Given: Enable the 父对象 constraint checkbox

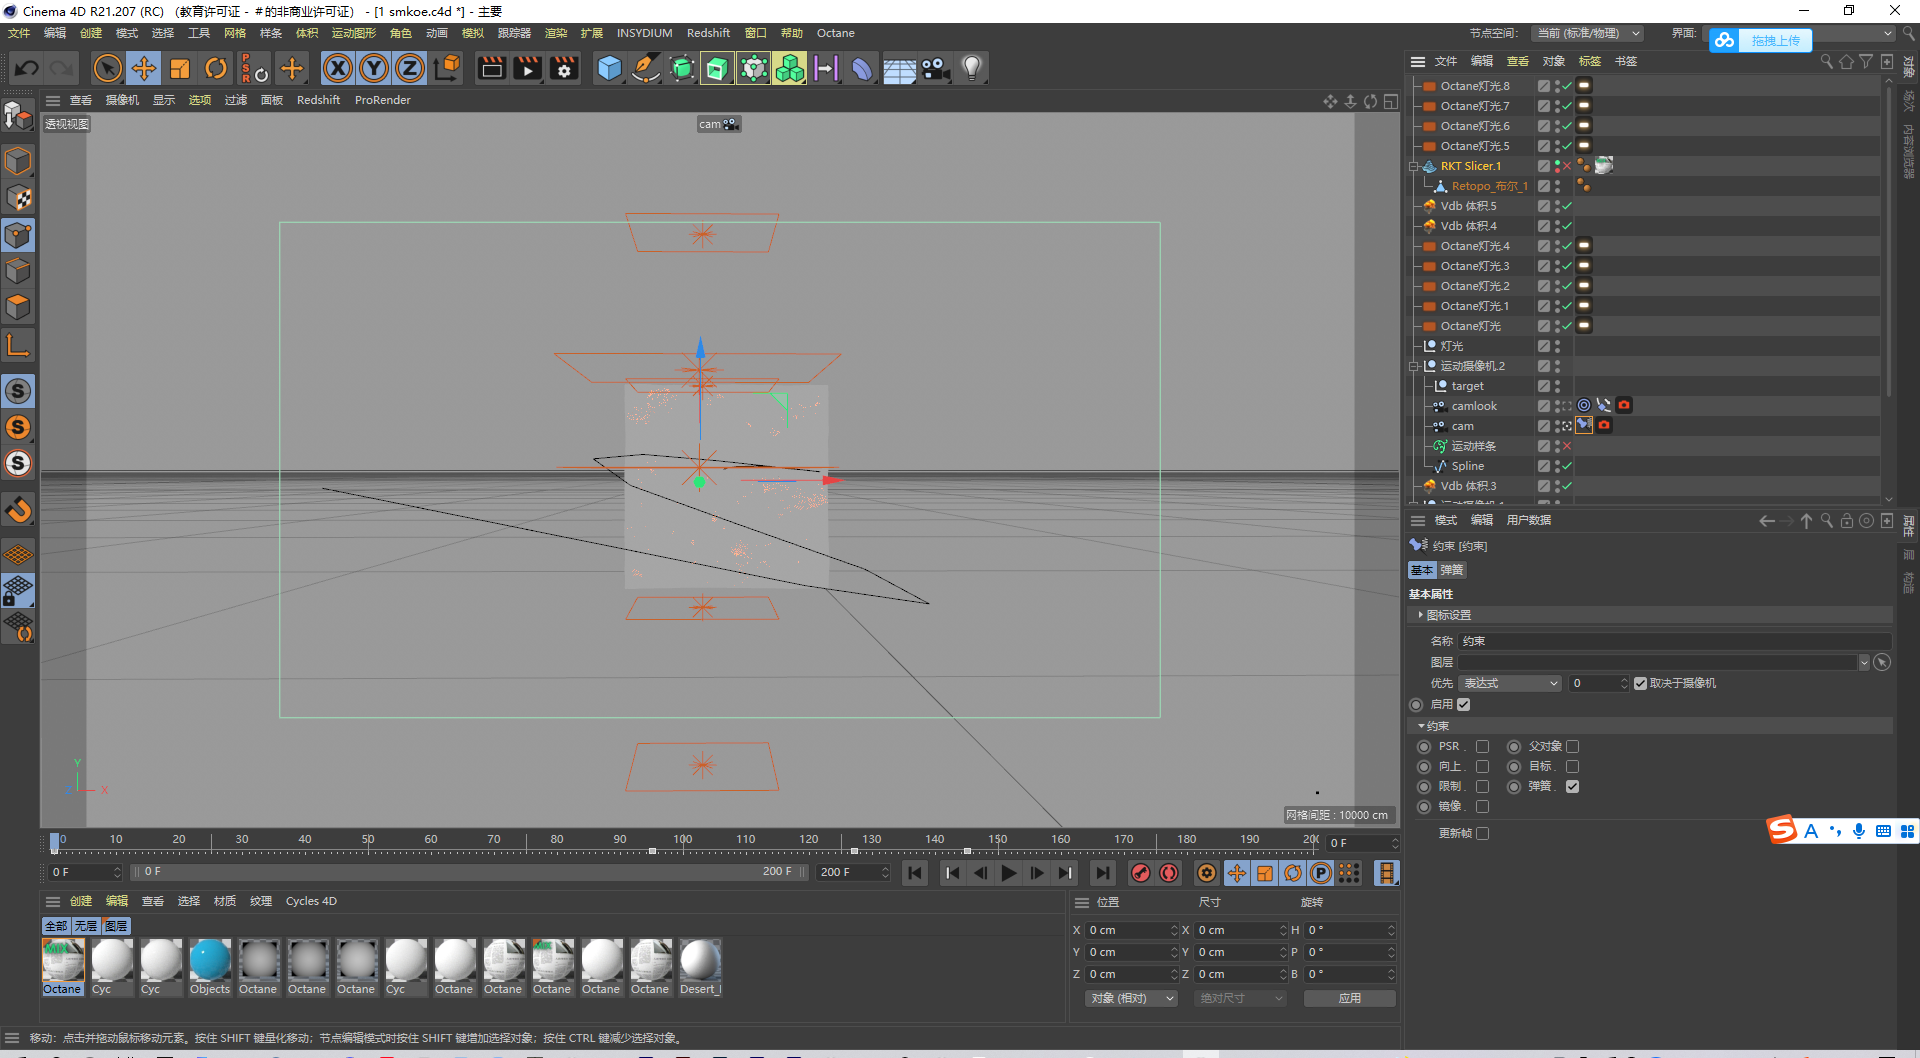Looking at the screenshot, I should [1572, 747].
